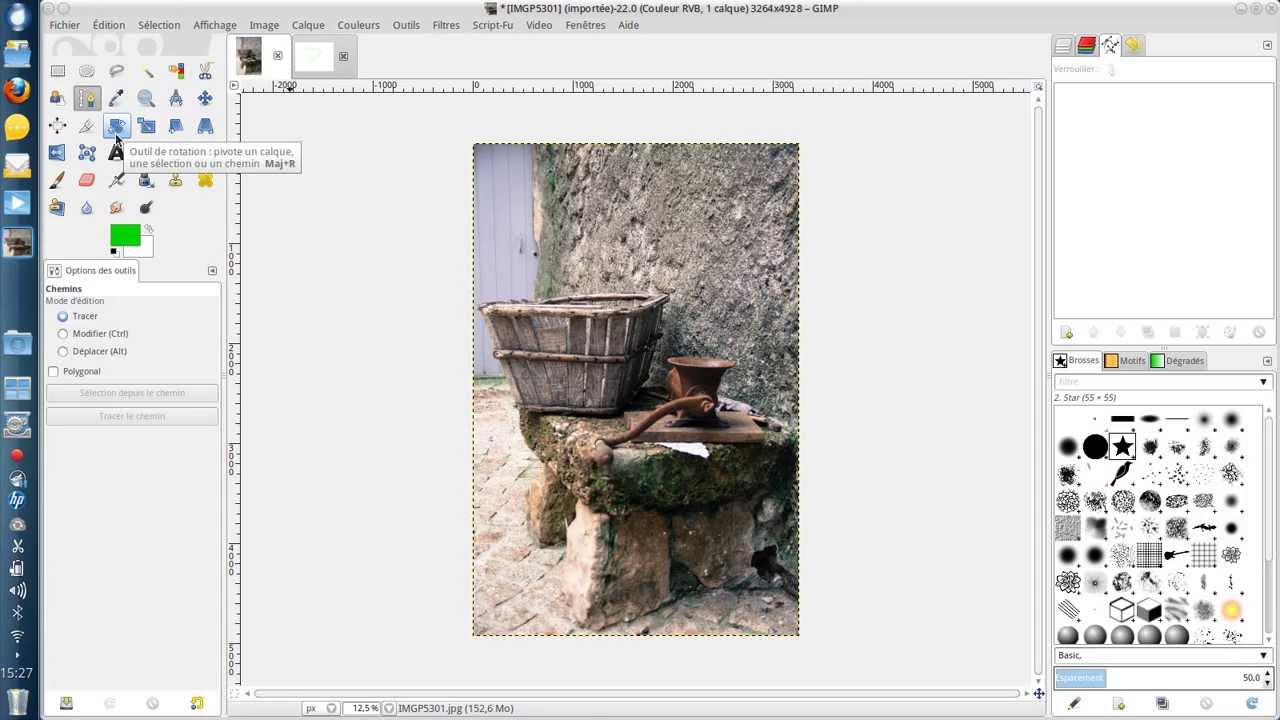
Task: Select the Scale tool
Action: [x=146, y=126]
